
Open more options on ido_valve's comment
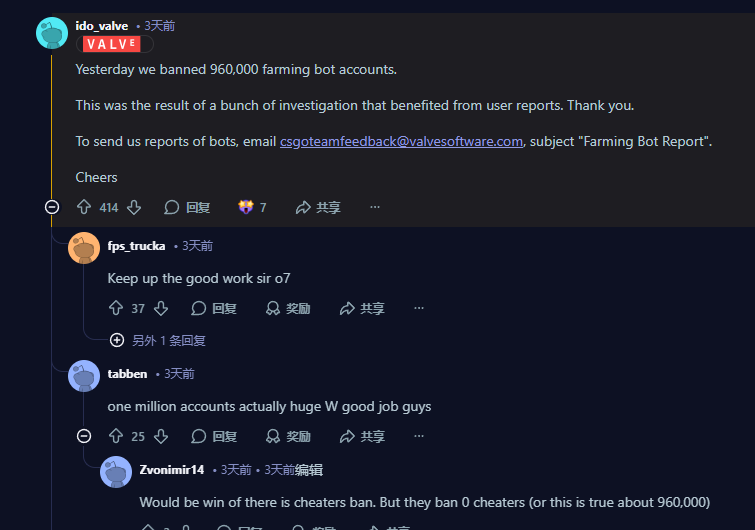tap(375, 207)
